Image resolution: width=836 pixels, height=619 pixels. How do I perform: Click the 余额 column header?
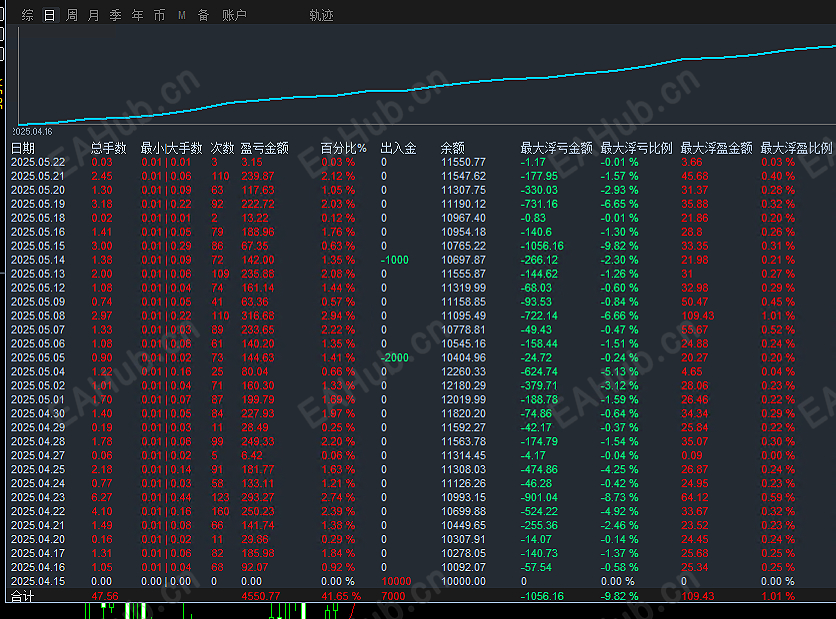[453, 148]
